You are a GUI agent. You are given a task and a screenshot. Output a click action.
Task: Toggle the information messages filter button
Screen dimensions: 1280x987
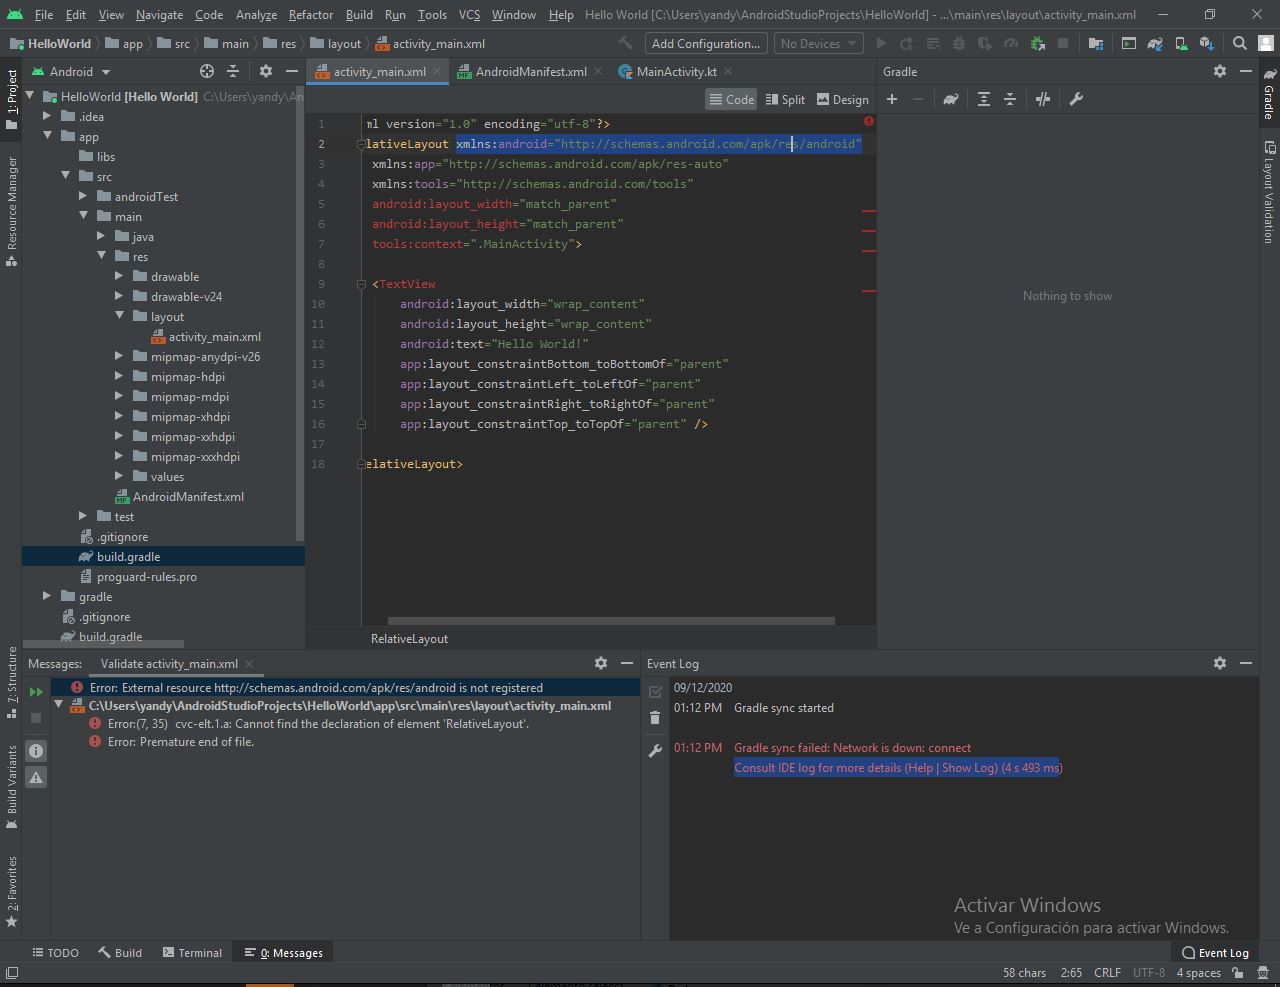(36, 751)
